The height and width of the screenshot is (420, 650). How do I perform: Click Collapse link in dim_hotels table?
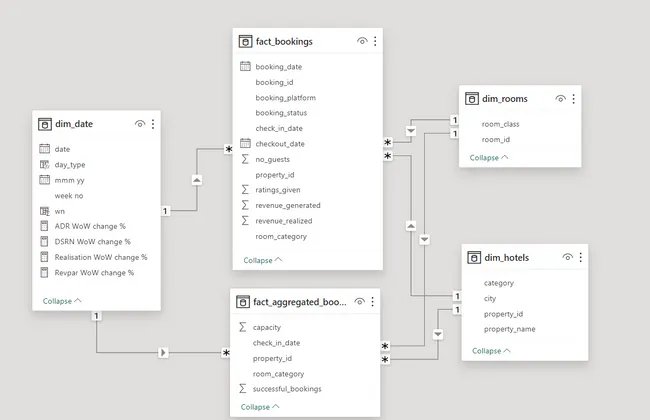pyautogui.click(x=491, y=351)
